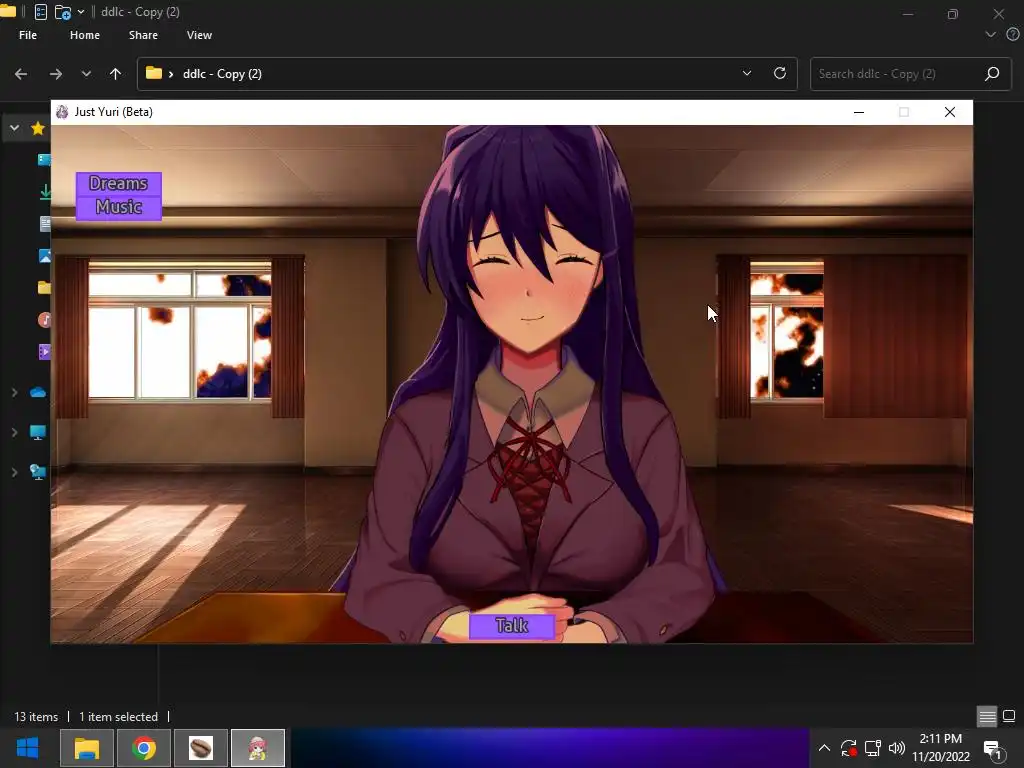Screen dimensions: 1024x768
Task: Select Quick access star icon
Action: coord(38,128)
